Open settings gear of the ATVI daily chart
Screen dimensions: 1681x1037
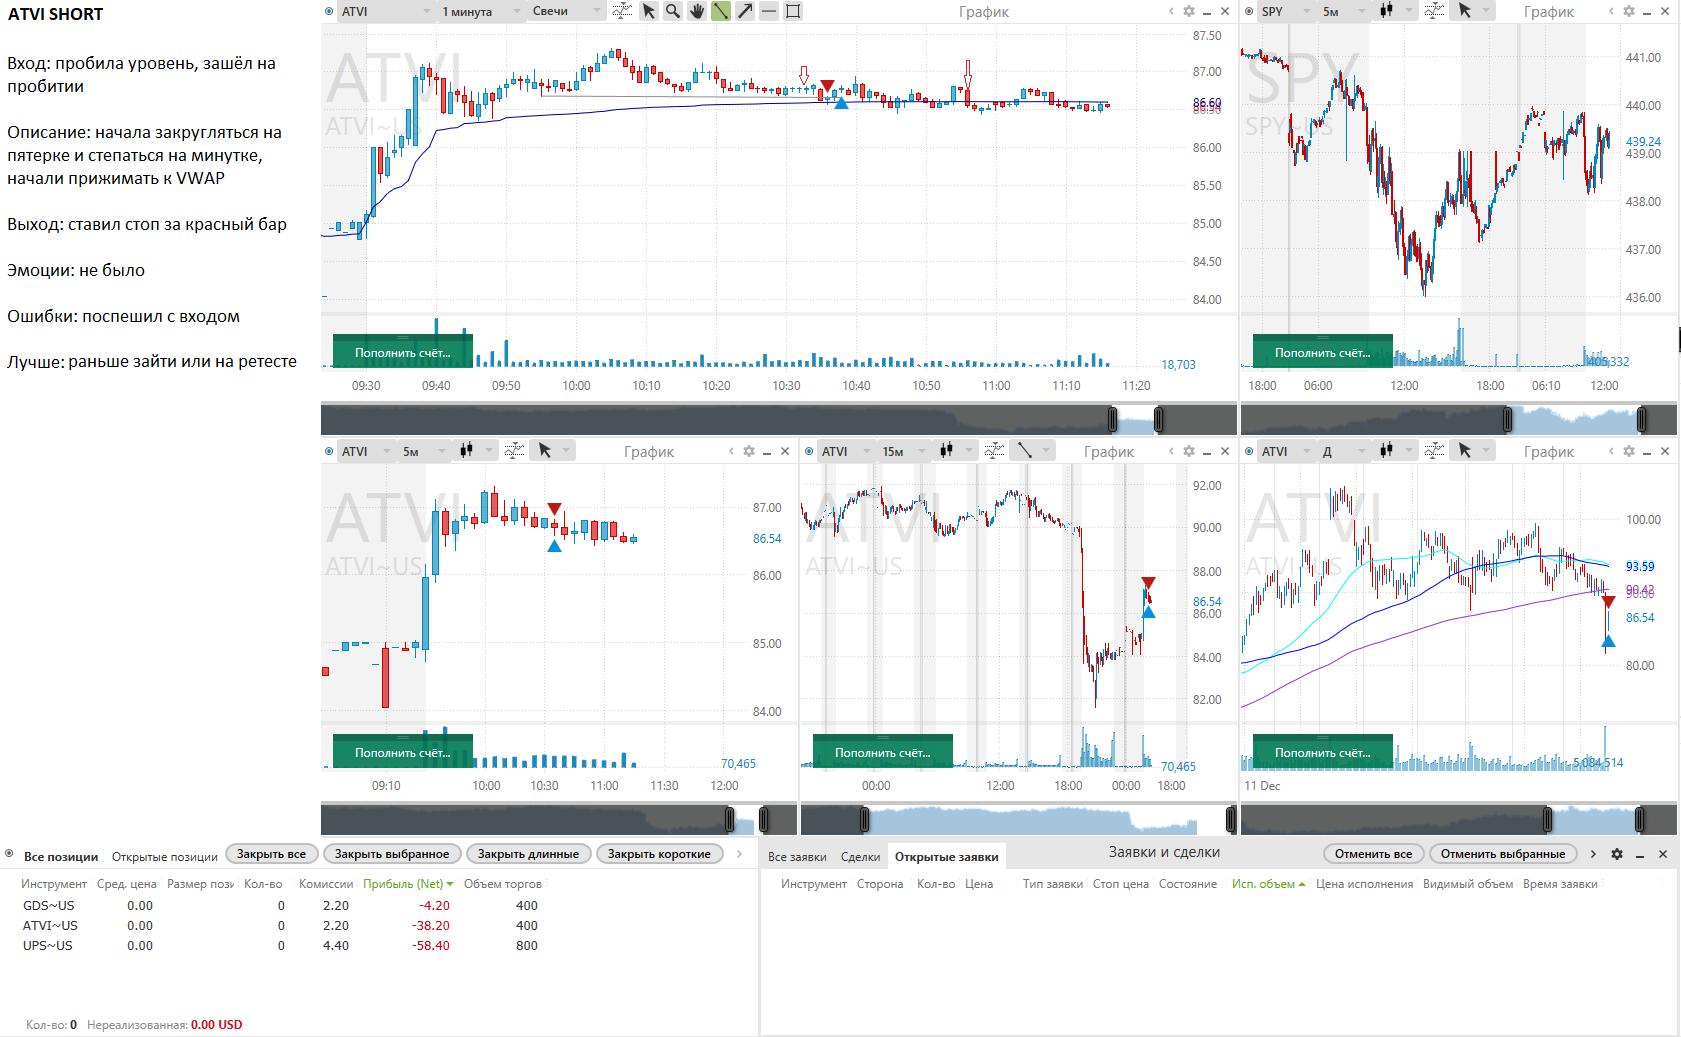coord(1629,451)
